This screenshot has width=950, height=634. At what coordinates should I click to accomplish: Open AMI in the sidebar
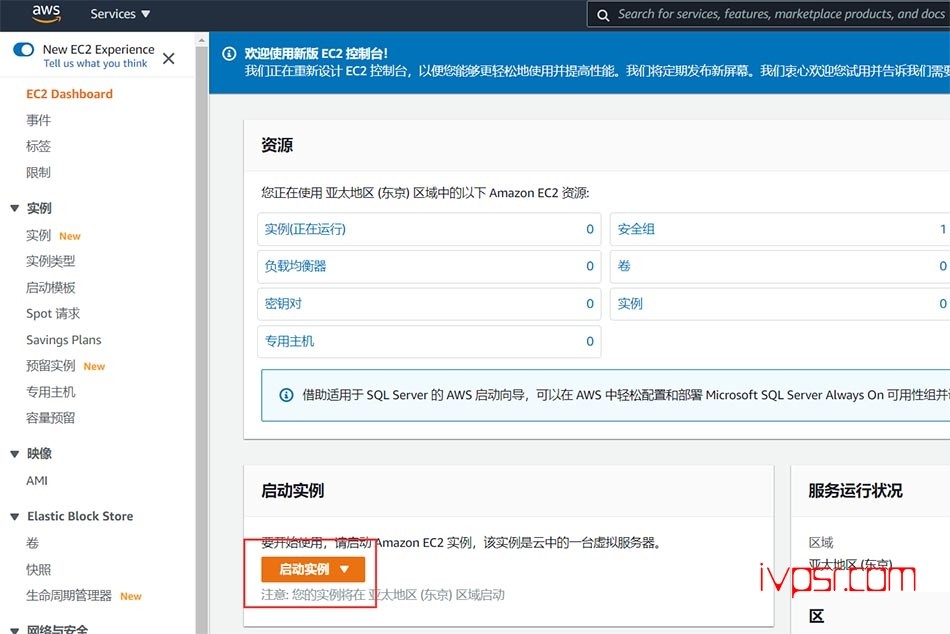[36, 481]
